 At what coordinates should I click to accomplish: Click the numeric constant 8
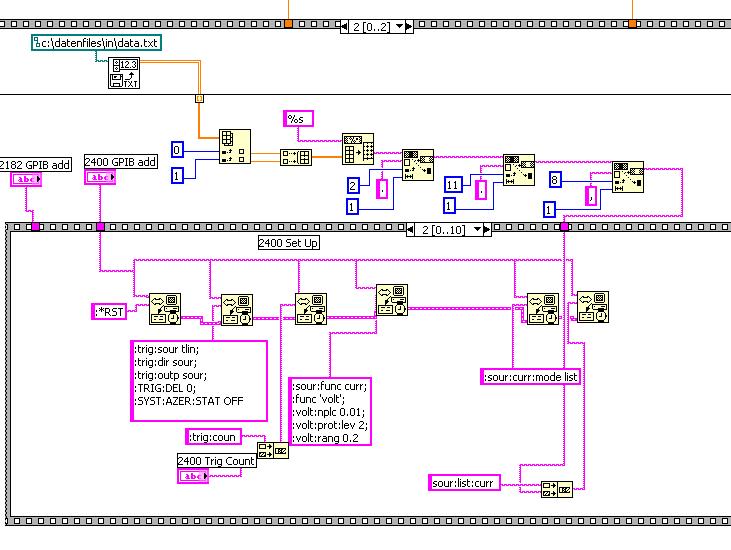tap(554, 179)
